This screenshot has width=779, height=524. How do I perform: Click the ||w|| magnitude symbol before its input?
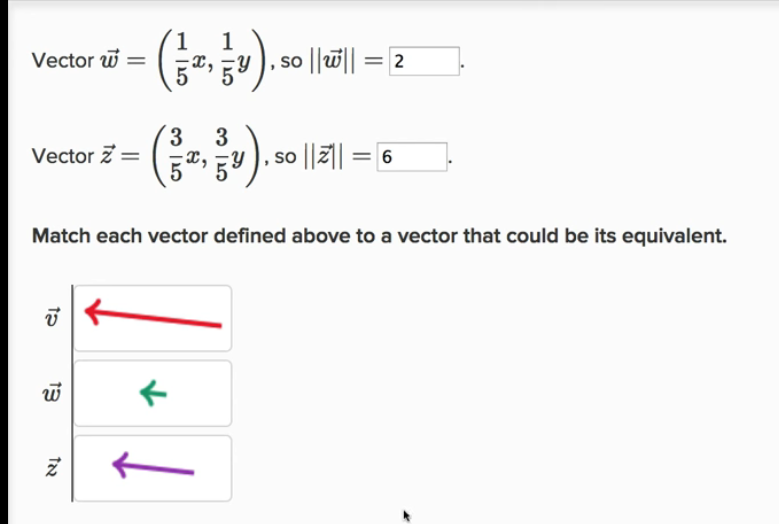tap(334, 62)
